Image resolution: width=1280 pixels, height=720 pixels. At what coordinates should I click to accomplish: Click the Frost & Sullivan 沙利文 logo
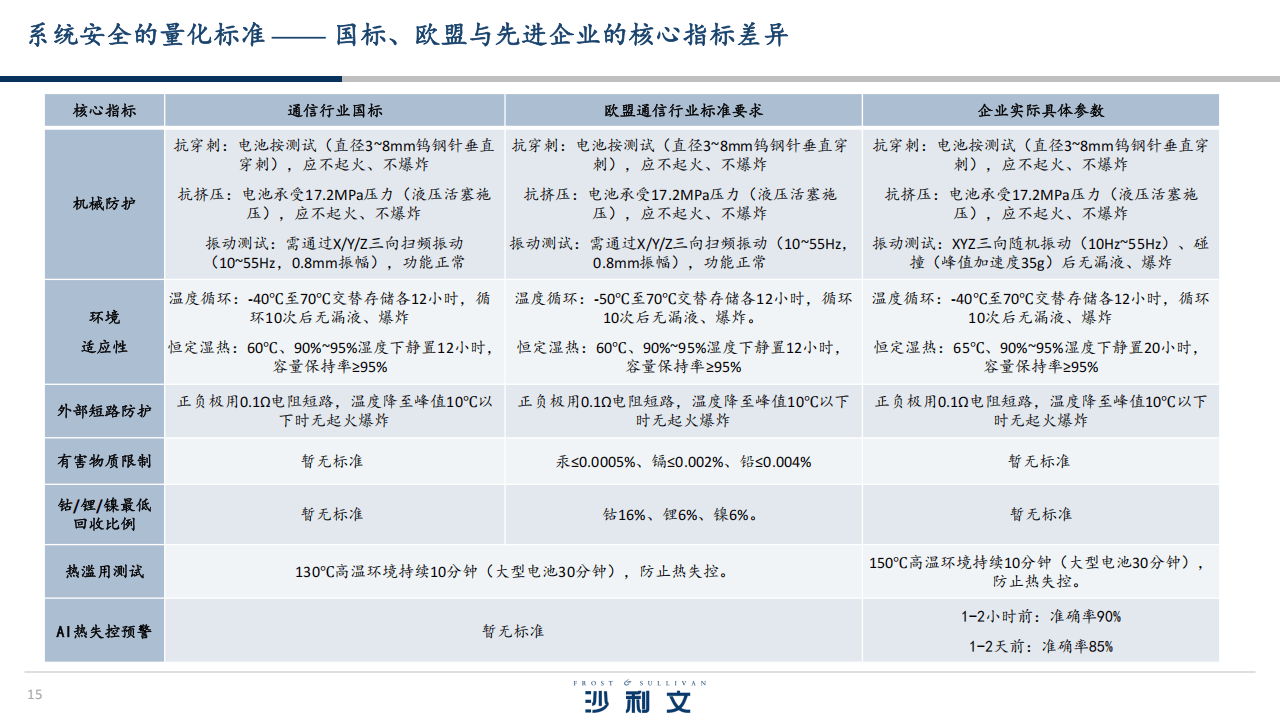pyautogui.click(x=639, y=697)
